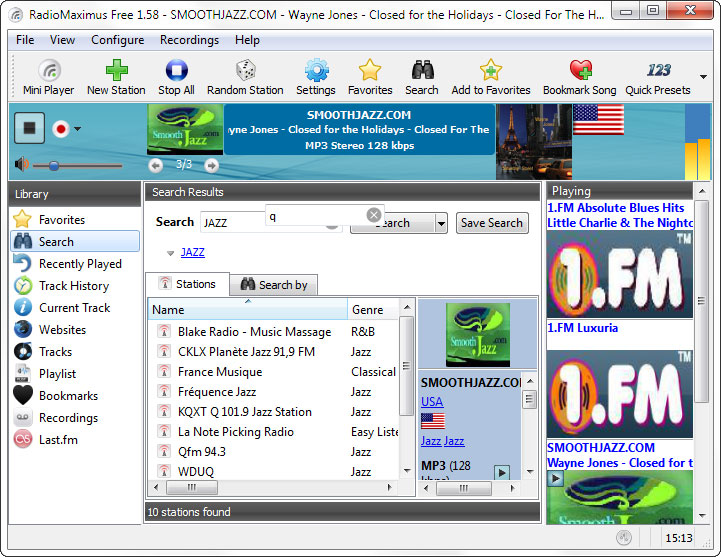721x557 pixels.
Task: Open Settings from toolbar
Action: click(316, 77)
